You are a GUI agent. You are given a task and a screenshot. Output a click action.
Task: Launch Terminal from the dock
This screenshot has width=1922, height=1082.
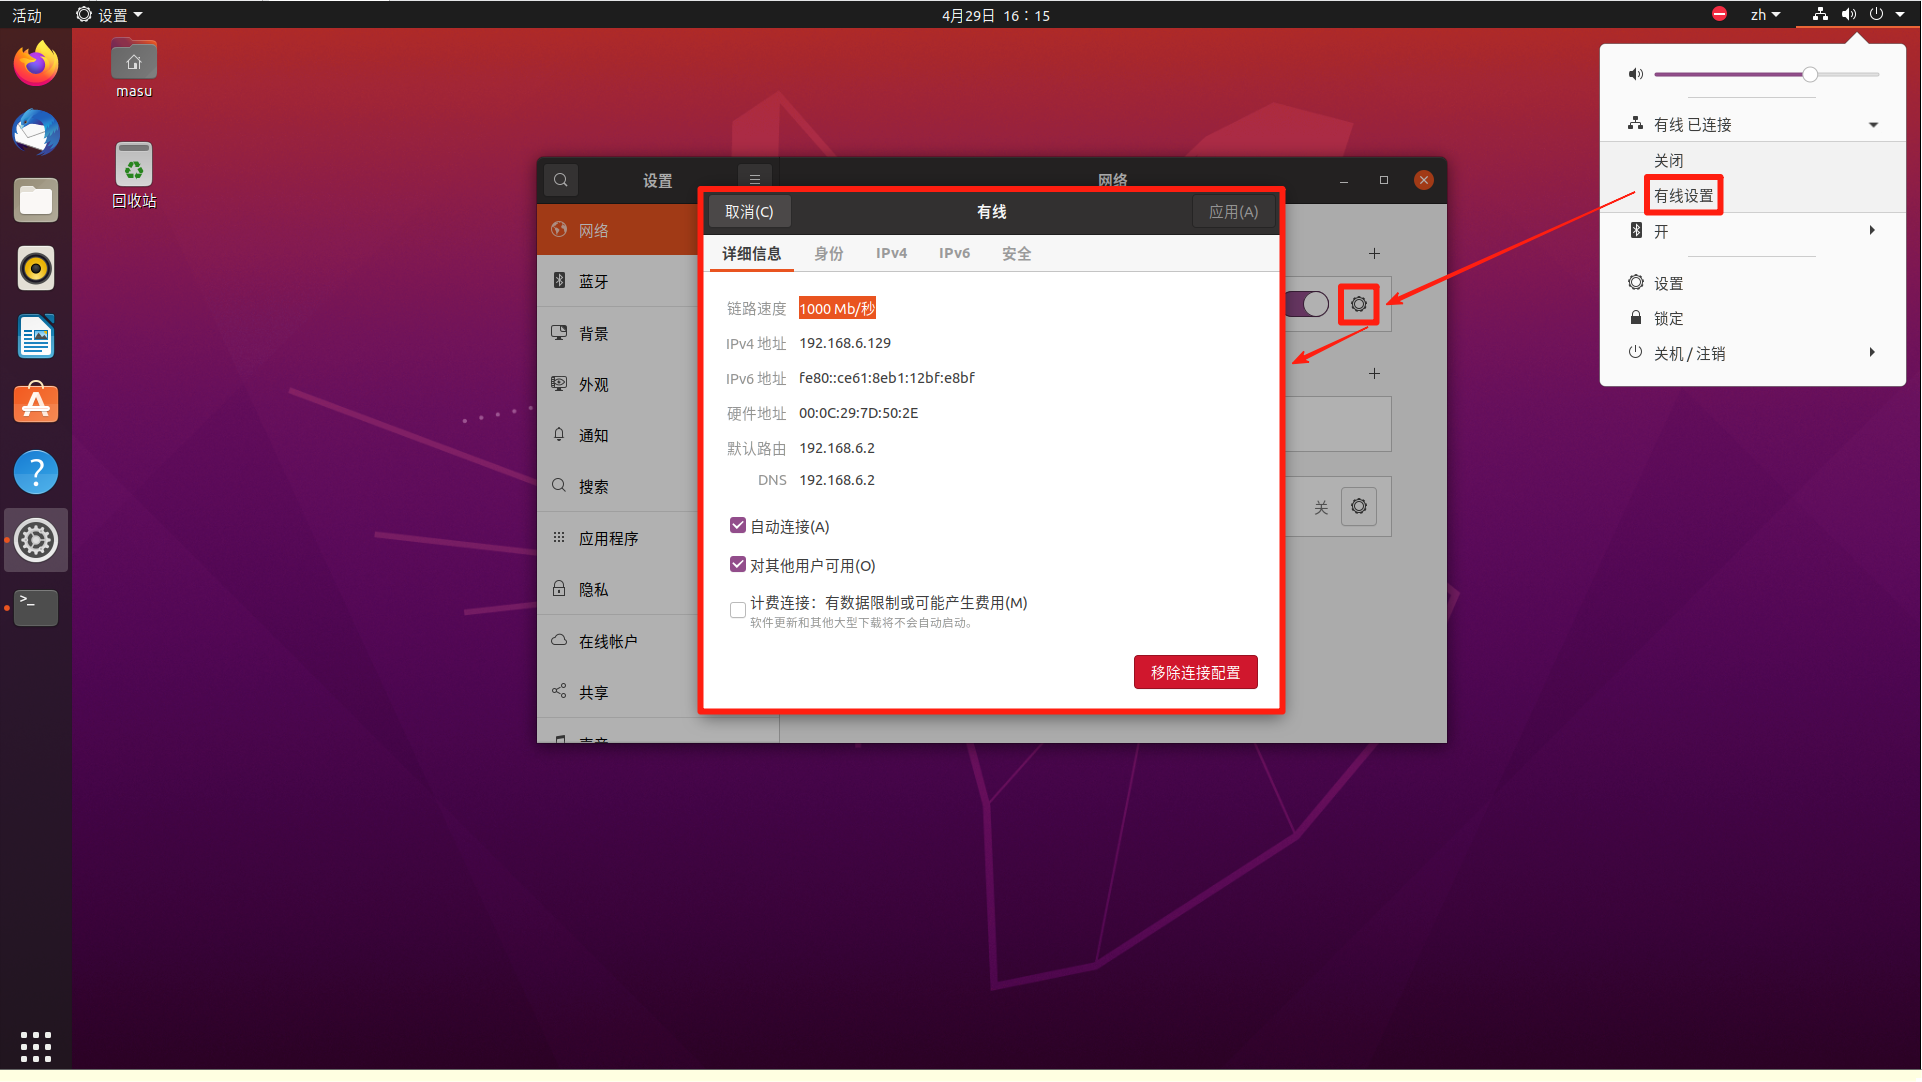click(36, 607)
